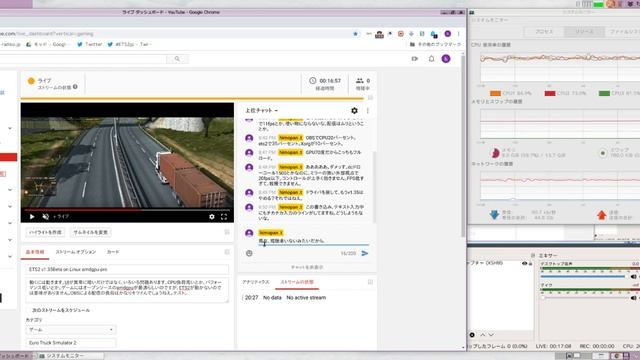The width and height of the screenshot is (640, 360).
Task: Open OBS source properties gear
Action: point(472,335)
